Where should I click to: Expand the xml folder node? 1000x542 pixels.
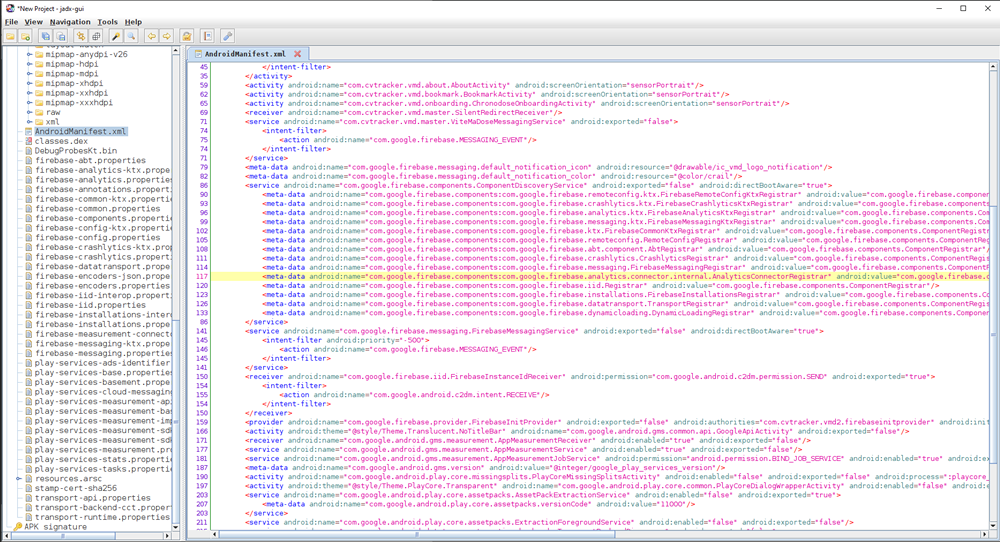(x=29, y=122)
